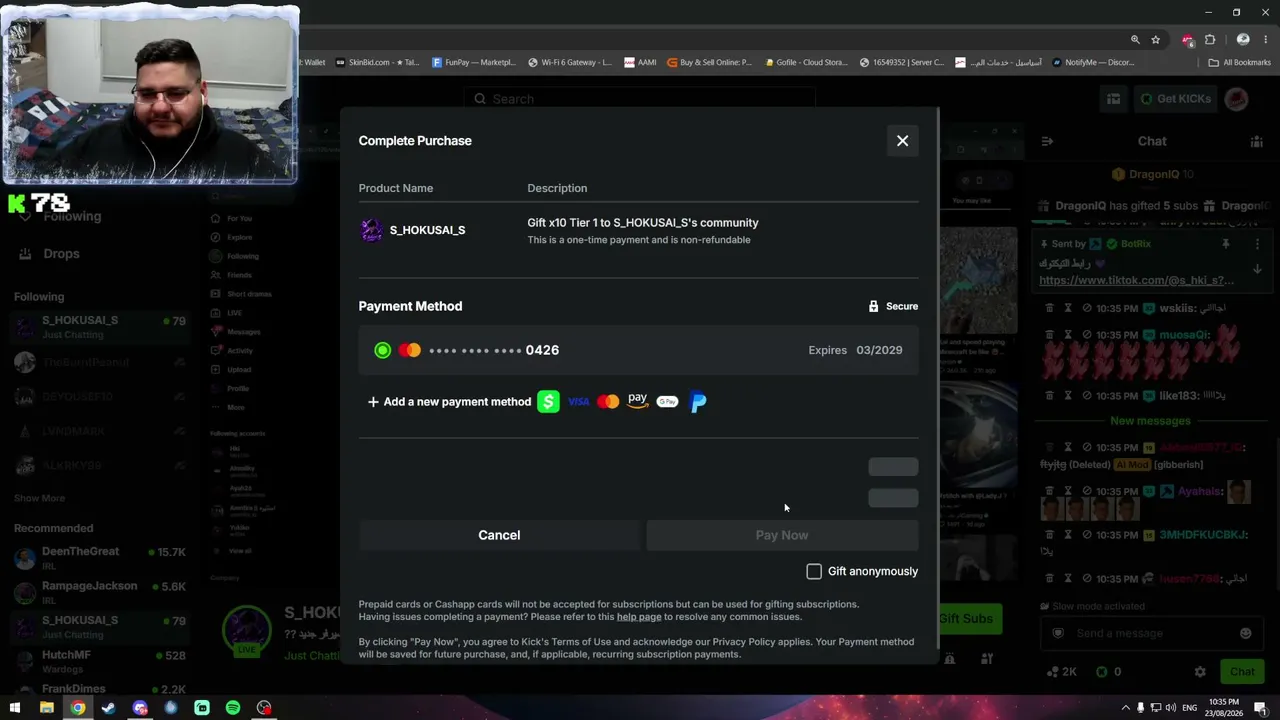Cancel the purchase
Screen dimensions: 1280x720
point(499,535)
